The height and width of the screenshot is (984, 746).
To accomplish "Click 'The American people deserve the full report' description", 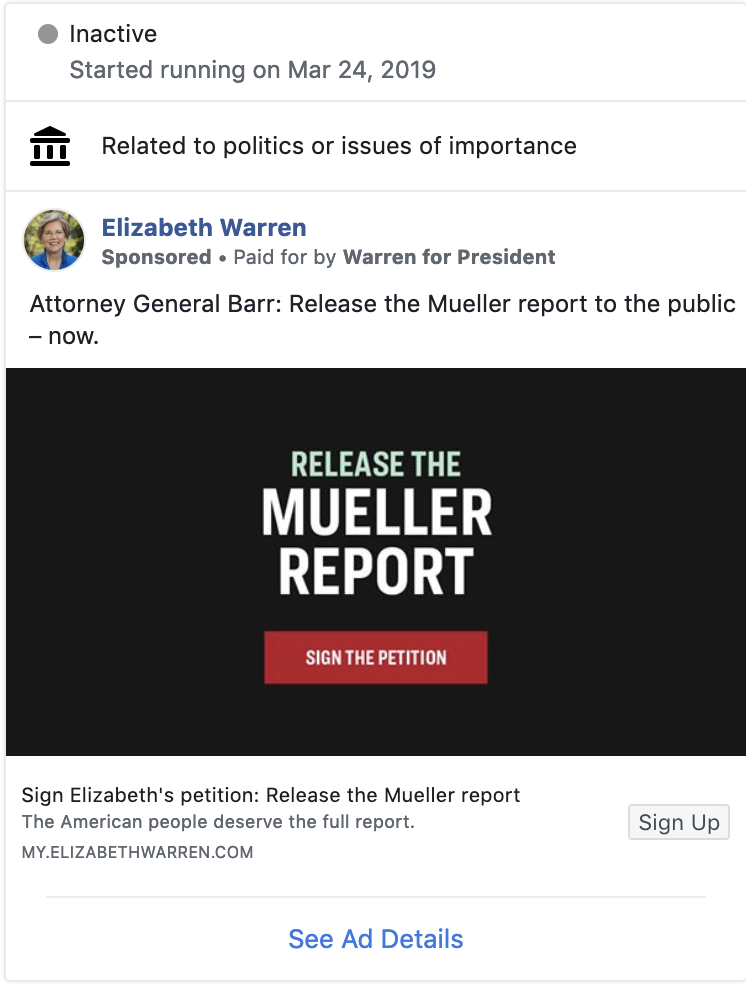I will click(218, 823).
